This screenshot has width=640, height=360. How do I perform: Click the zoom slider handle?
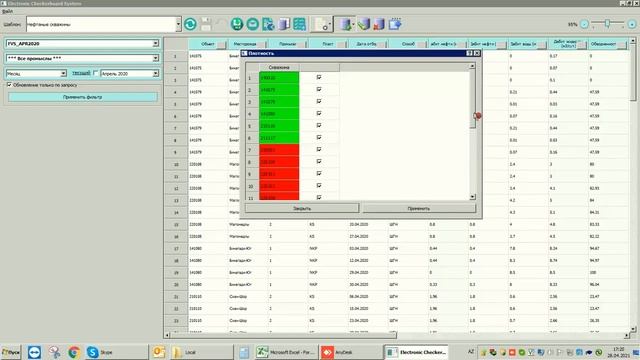(x=607, y=24)
